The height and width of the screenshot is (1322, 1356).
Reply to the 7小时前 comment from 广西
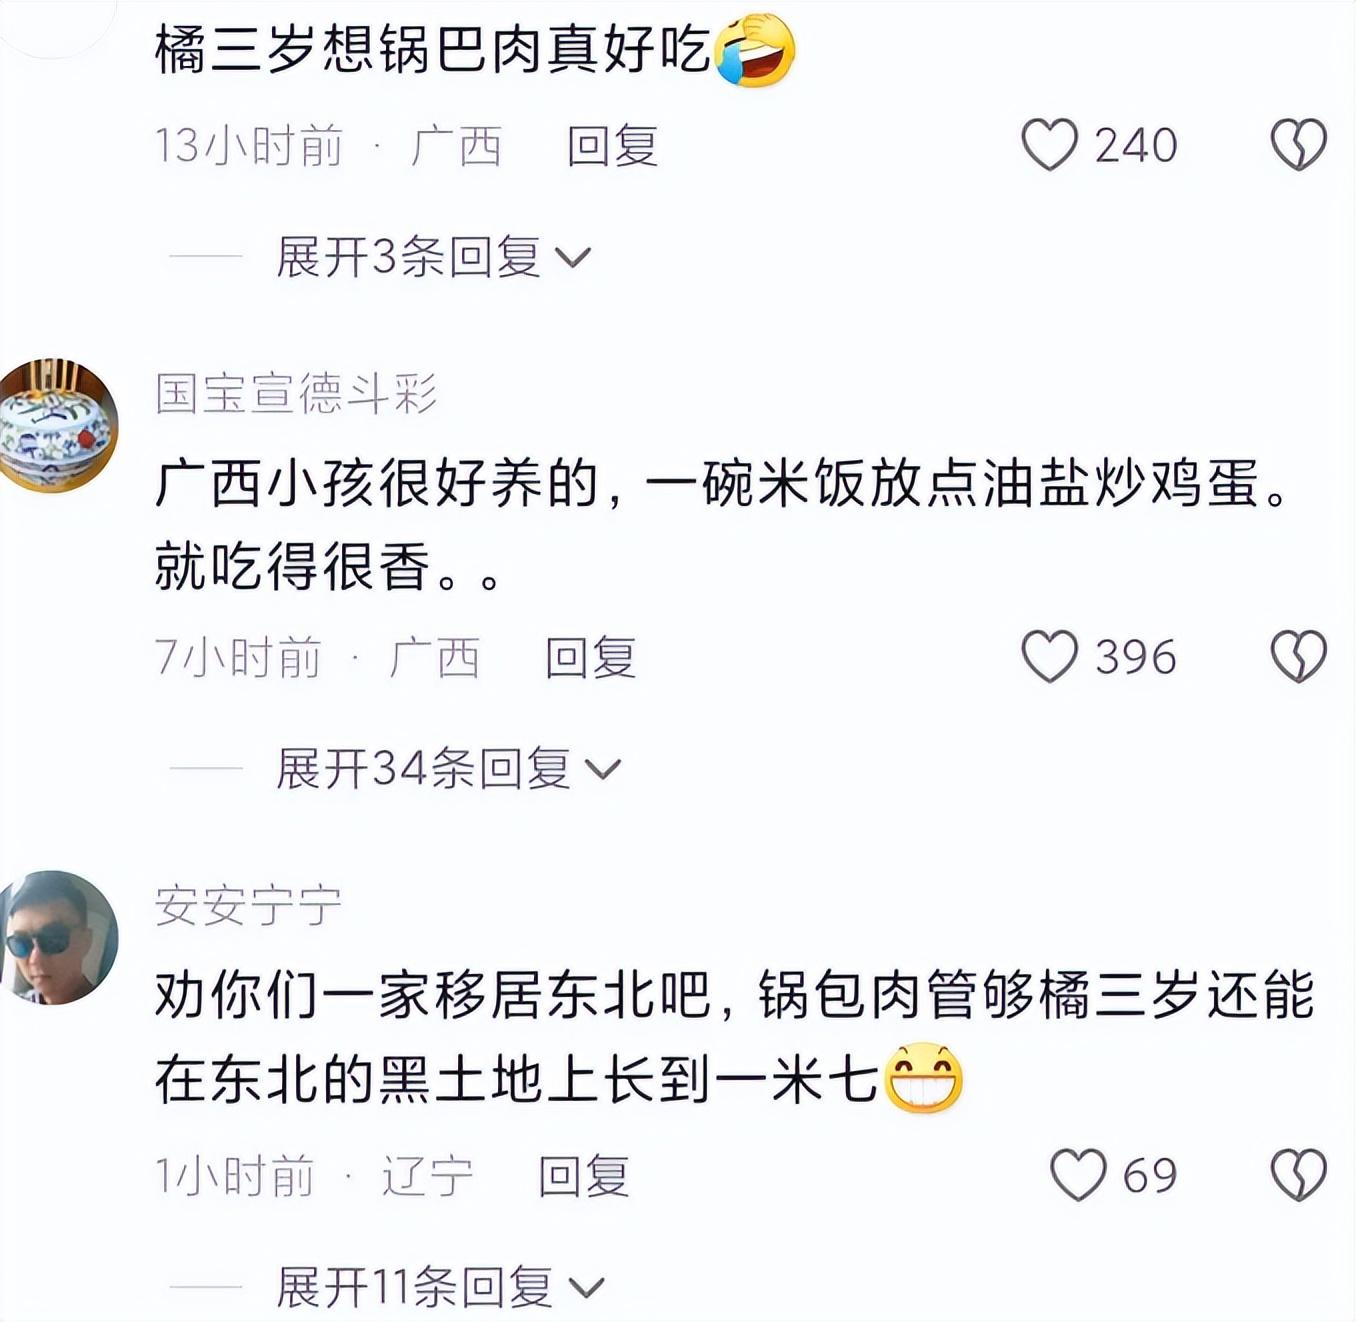point(590,658)
